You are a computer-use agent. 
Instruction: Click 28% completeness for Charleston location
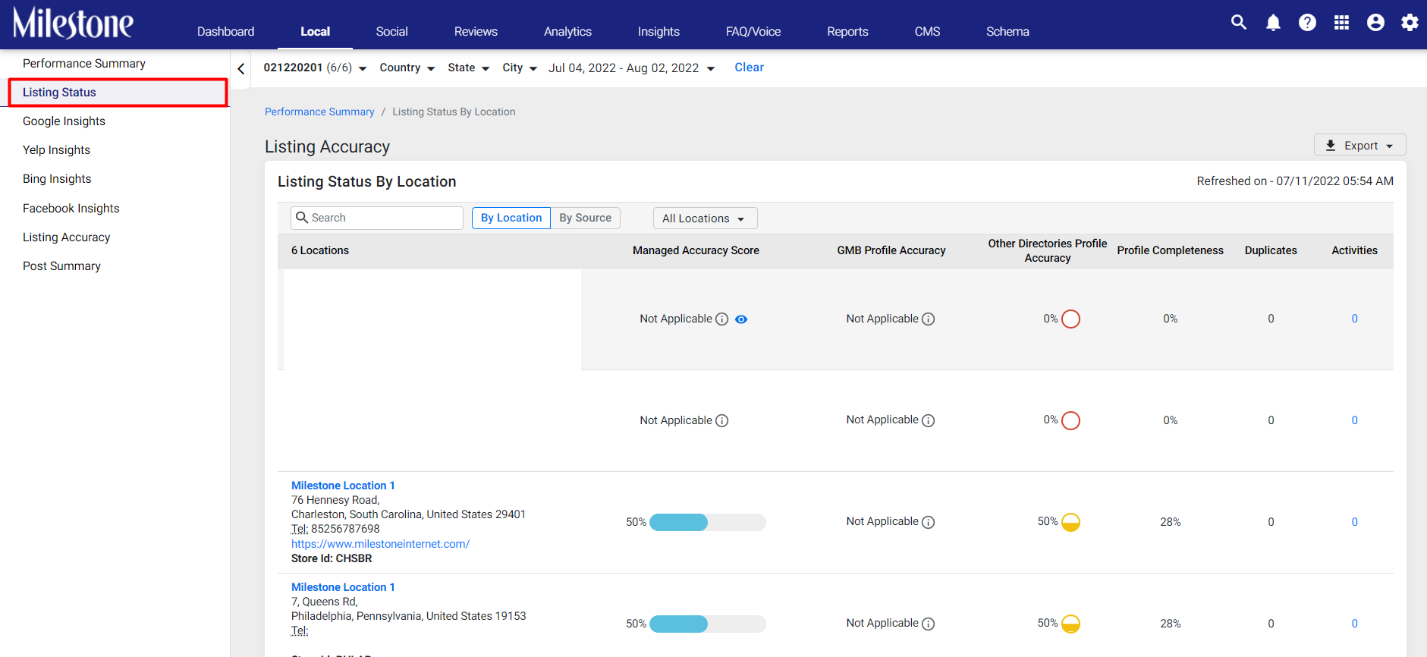[x=1170, y=522]
